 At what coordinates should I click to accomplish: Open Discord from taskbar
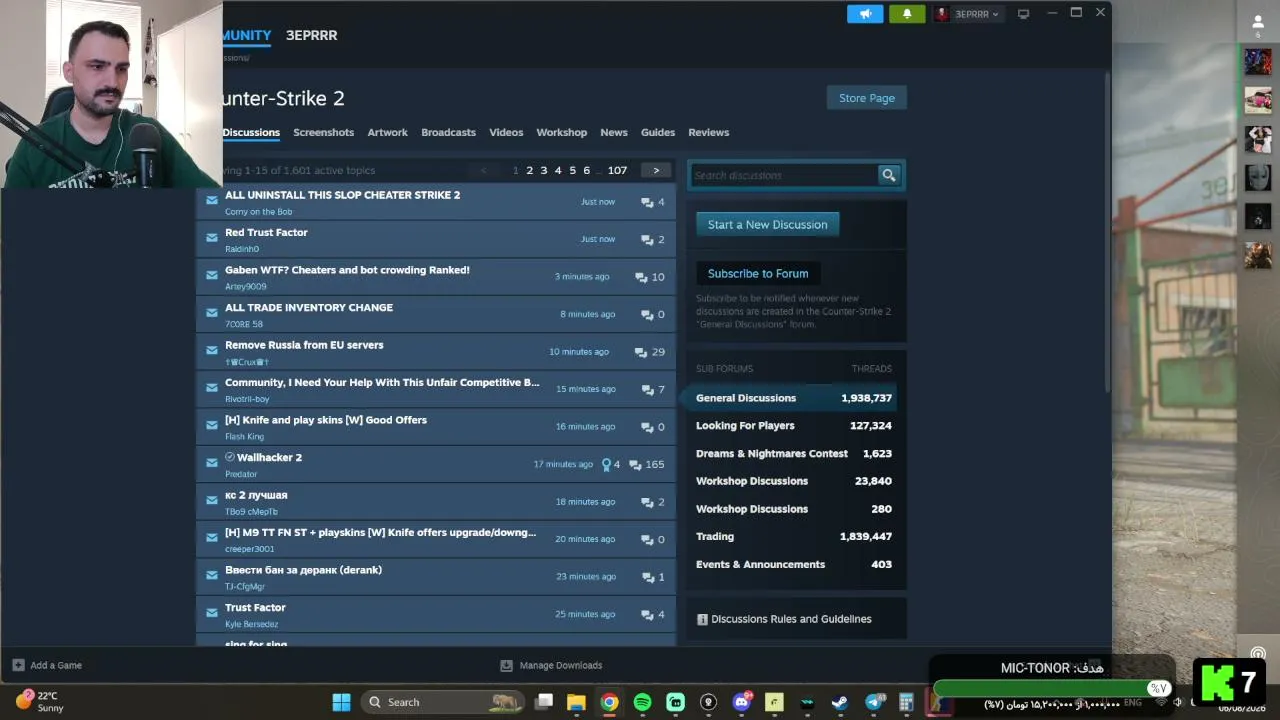point(741,702)
